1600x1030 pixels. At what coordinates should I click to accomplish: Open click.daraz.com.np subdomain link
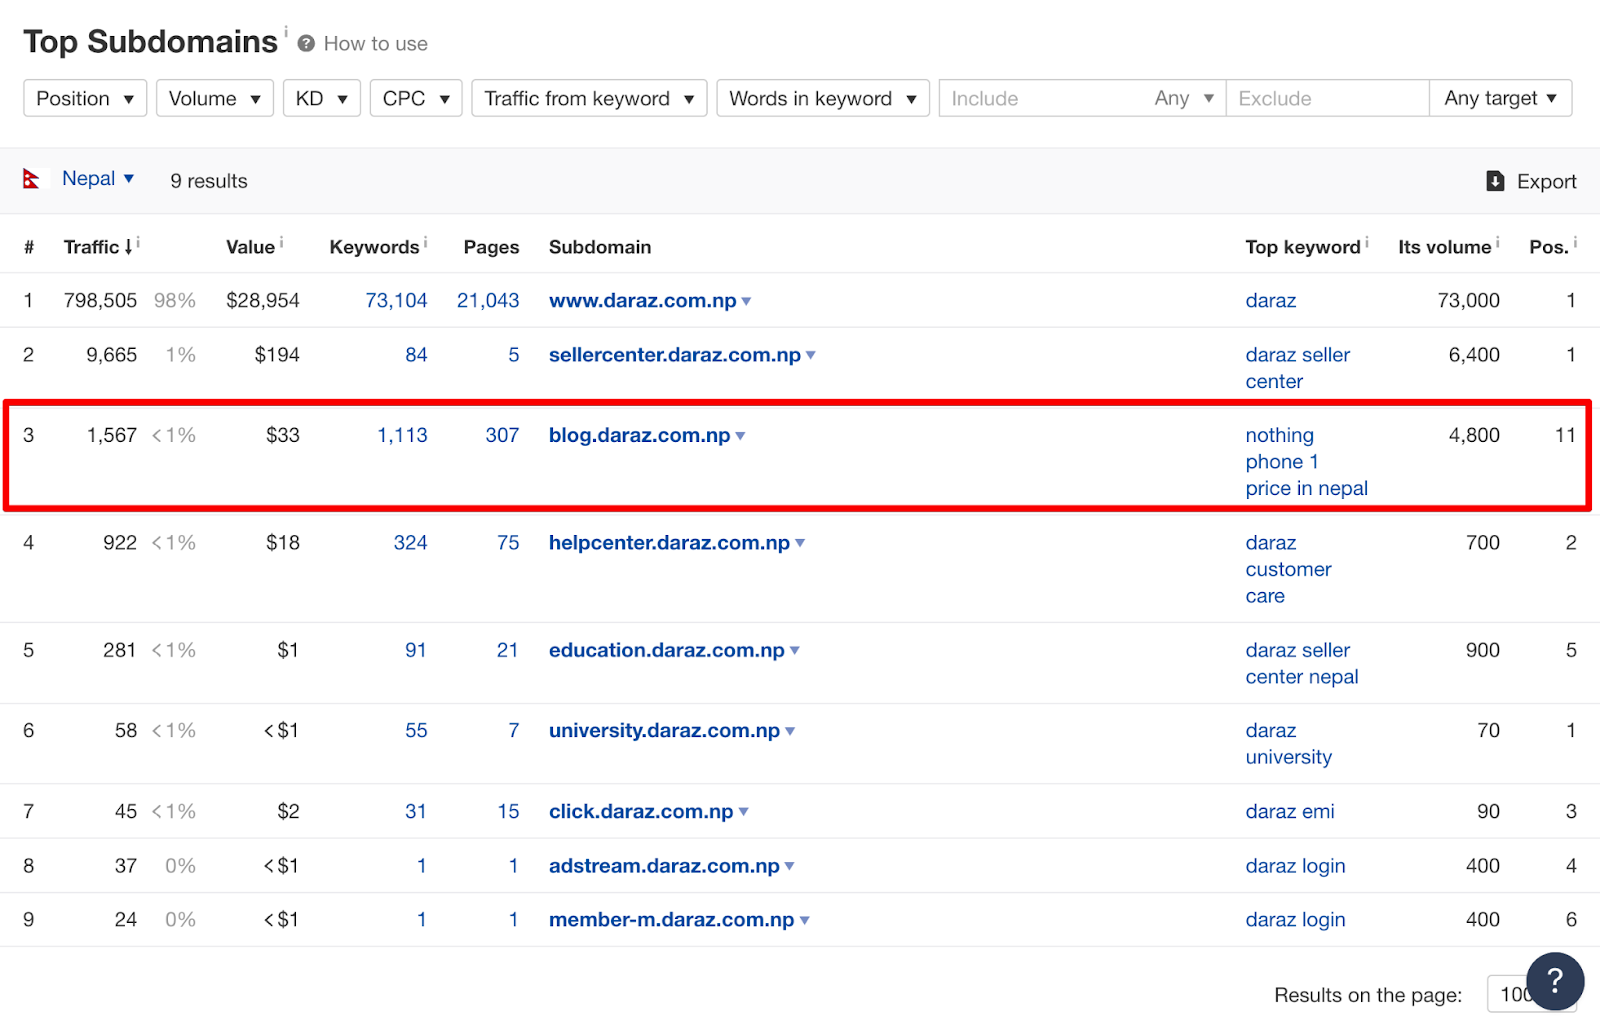(642, 812)
